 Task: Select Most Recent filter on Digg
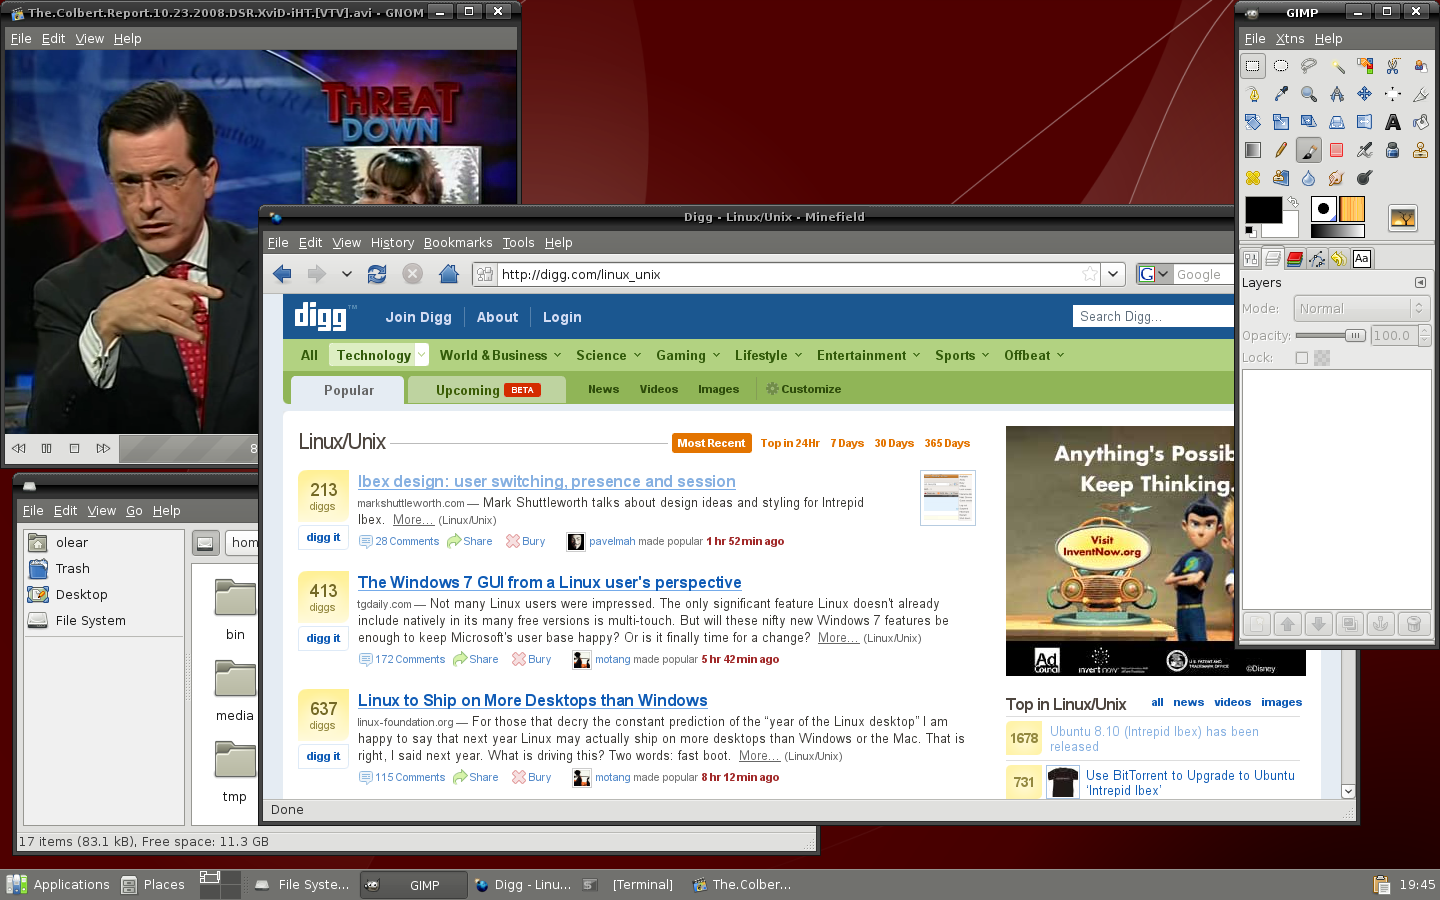[711, 443]
